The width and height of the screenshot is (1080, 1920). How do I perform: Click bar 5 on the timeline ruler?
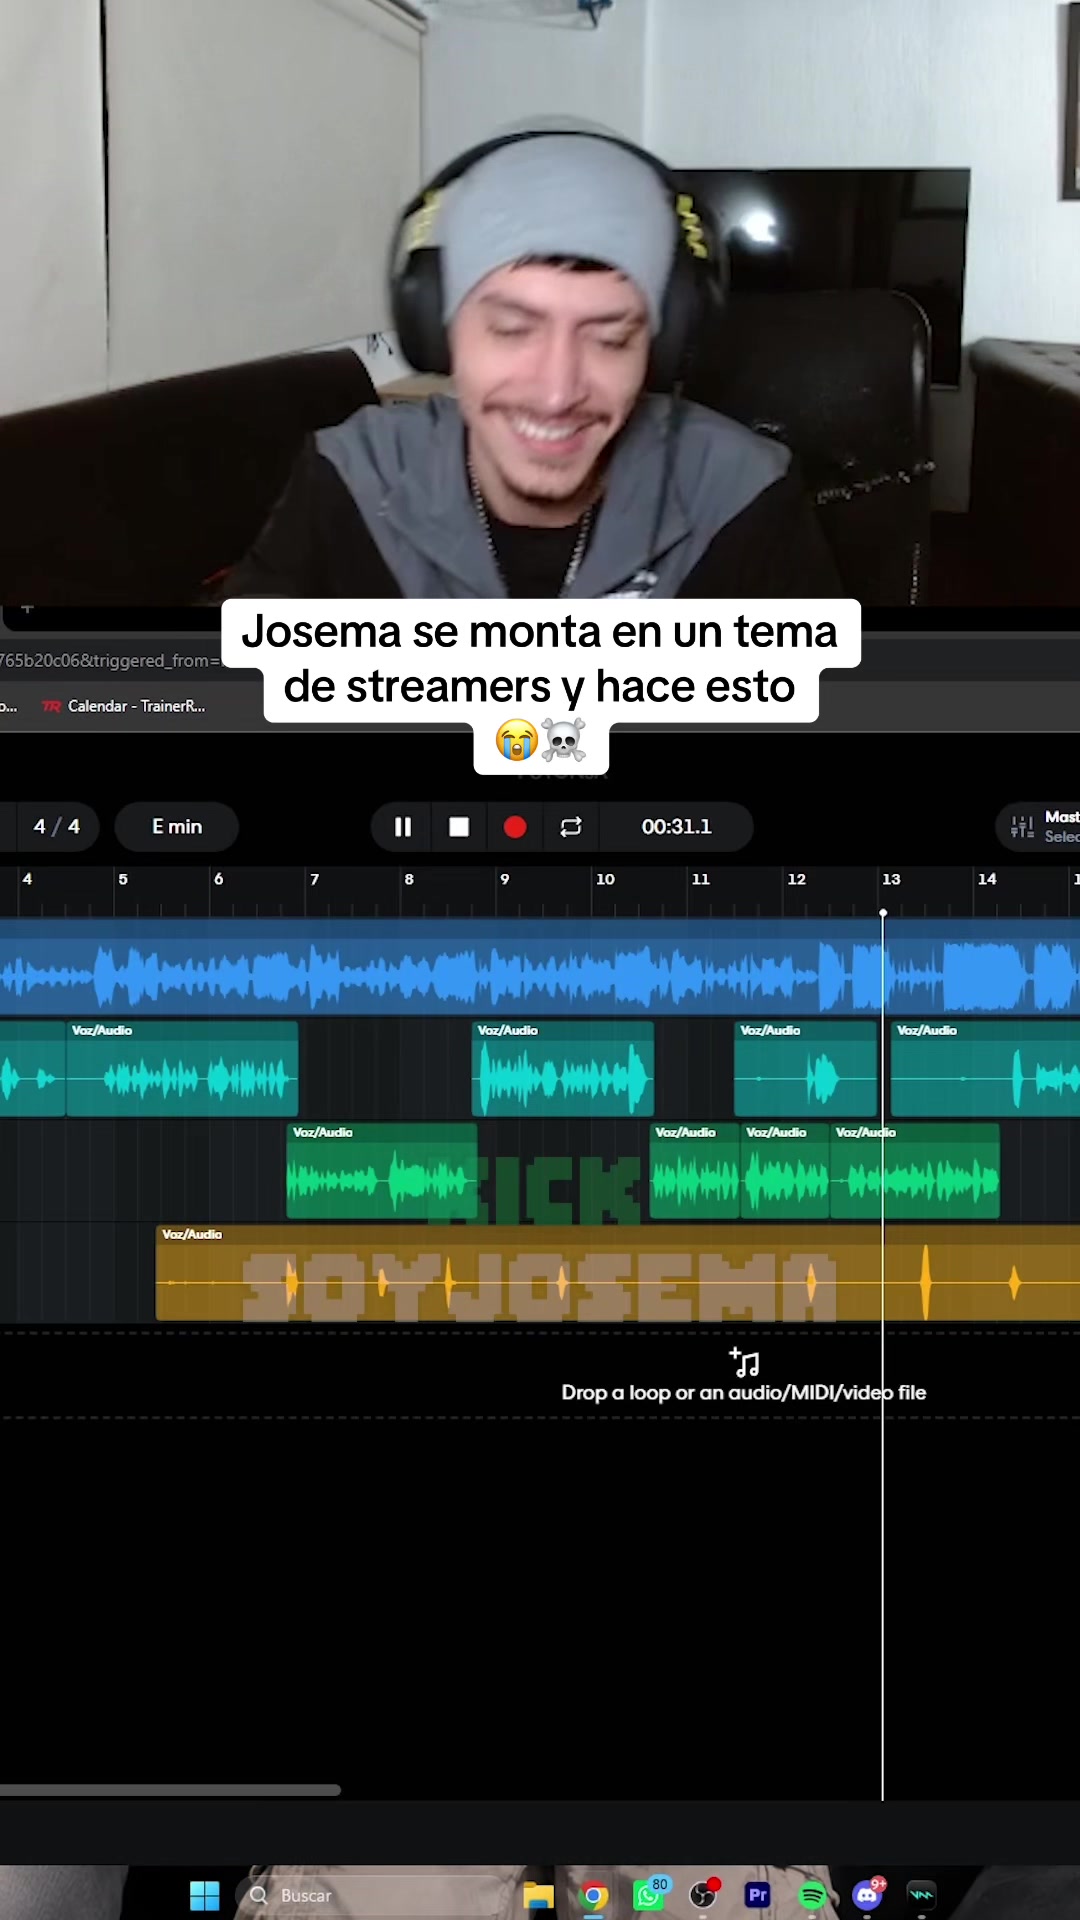point(123,879)
